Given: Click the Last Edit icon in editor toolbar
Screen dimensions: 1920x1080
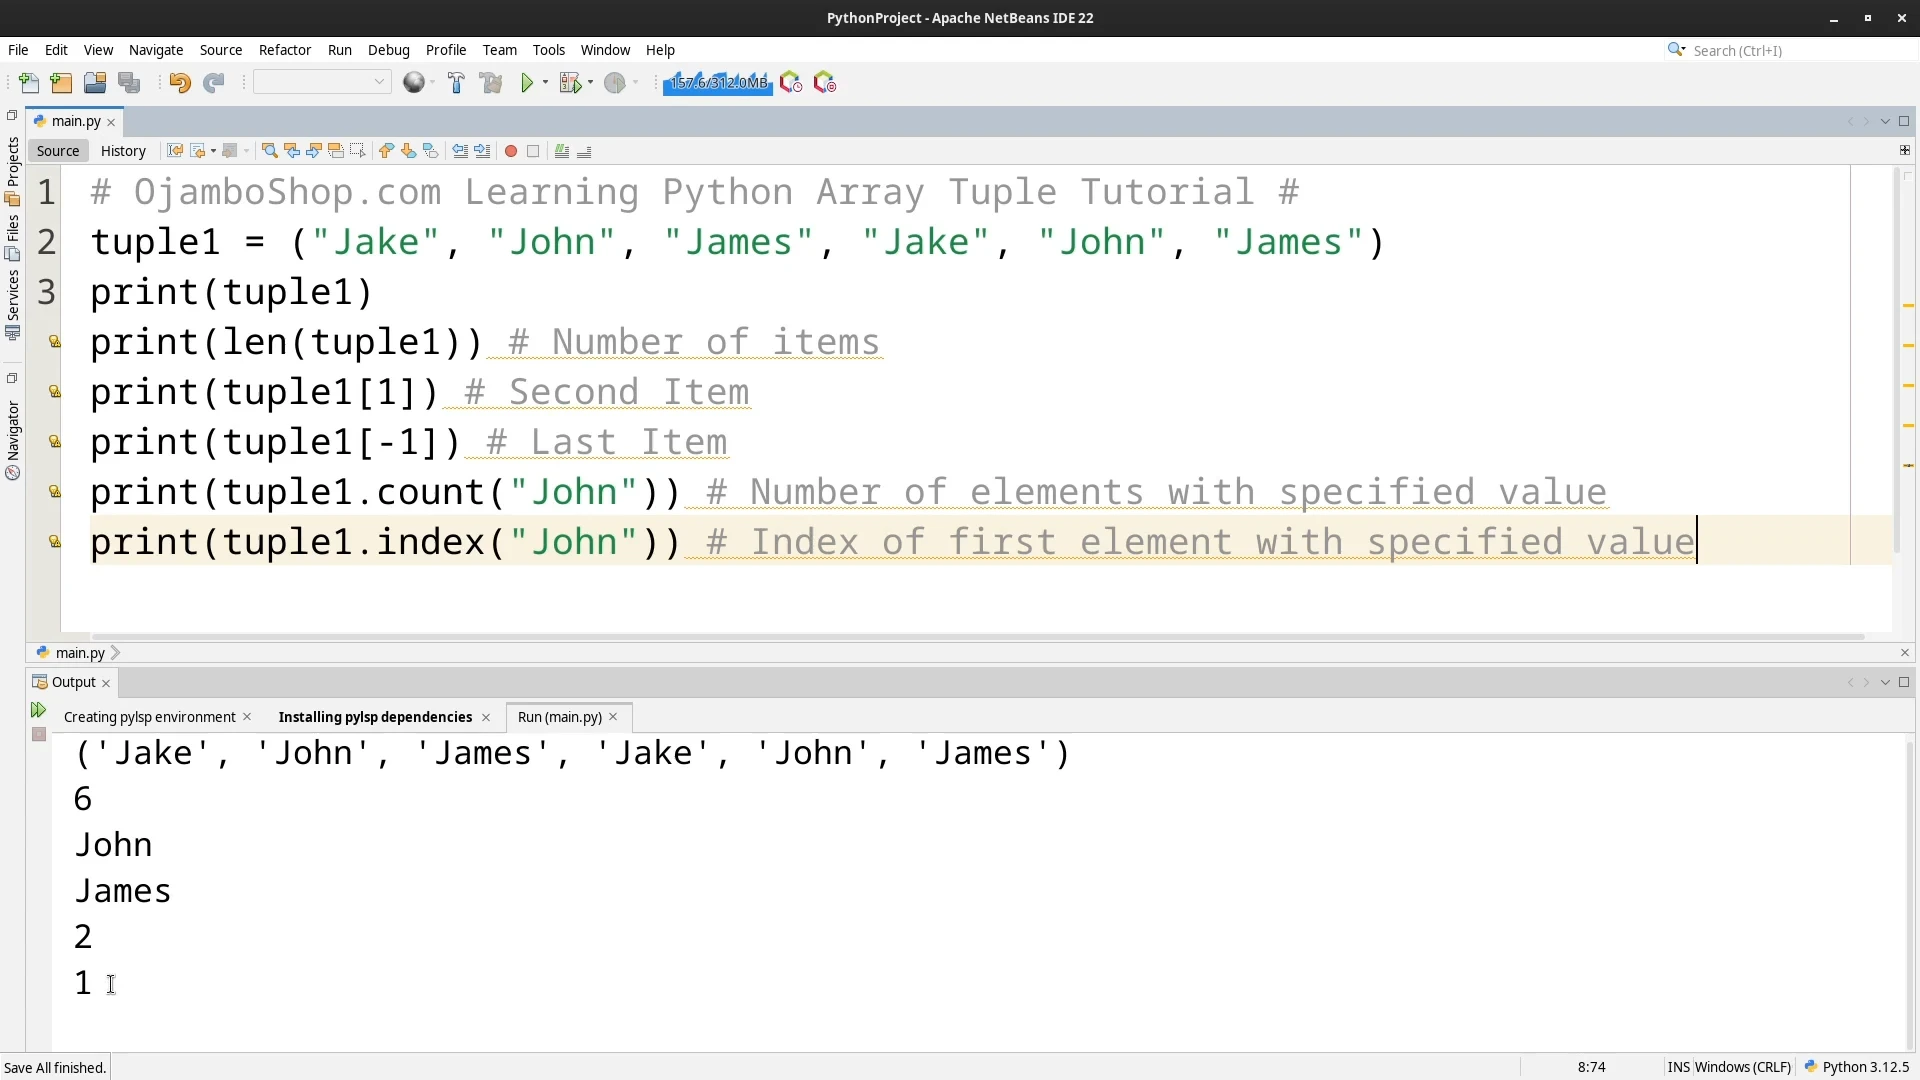Looking at the screenshot, I should click(175, 151).
